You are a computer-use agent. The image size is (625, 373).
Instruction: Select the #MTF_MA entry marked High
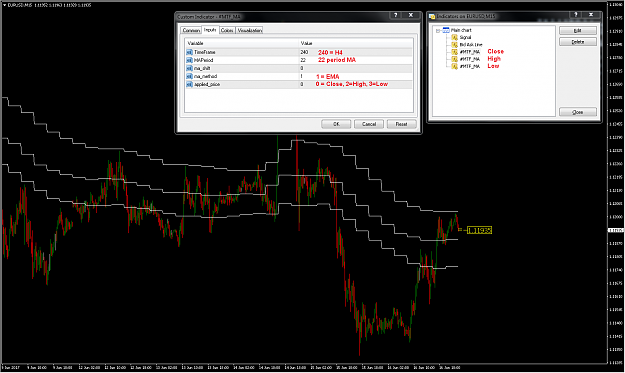(470, 59)
